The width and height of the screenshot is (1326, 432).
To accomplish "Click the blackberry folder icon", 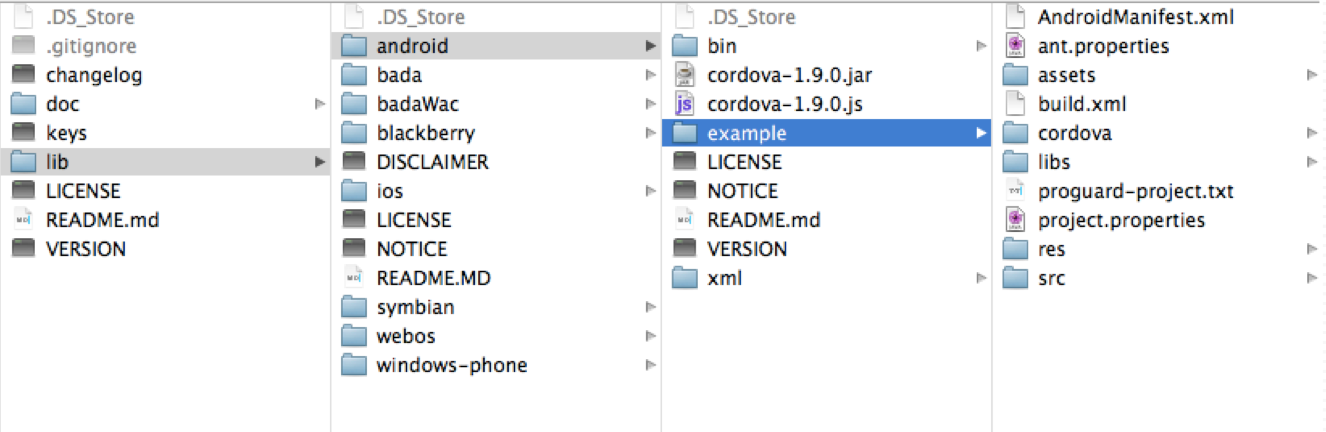I will pyautogui.click(x=354, y=133).
